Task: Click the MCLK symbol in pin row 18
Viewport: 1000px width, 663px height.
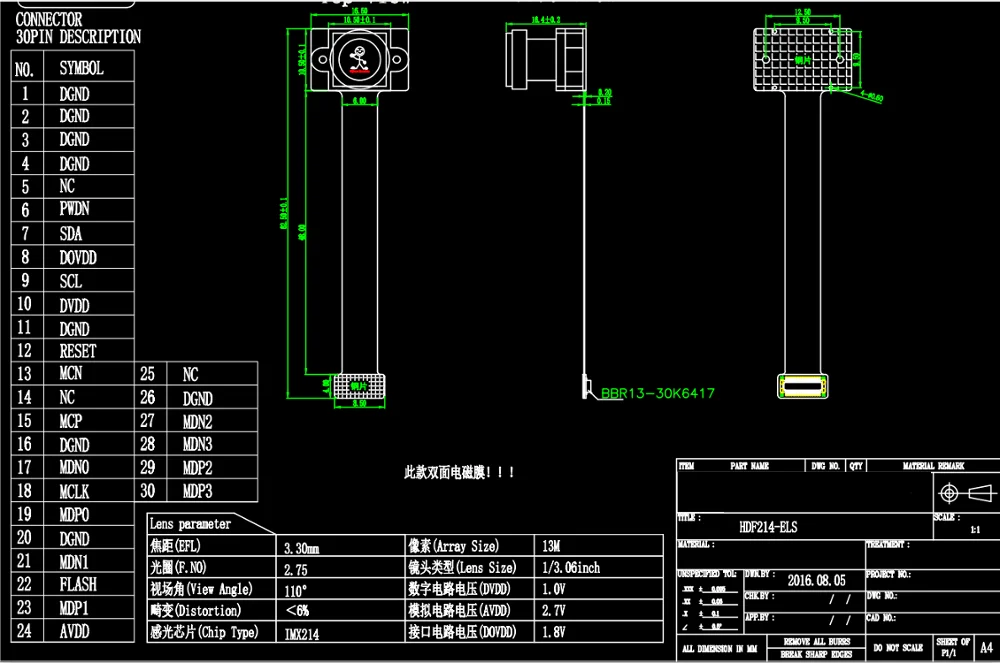Action: pos(75,492)
